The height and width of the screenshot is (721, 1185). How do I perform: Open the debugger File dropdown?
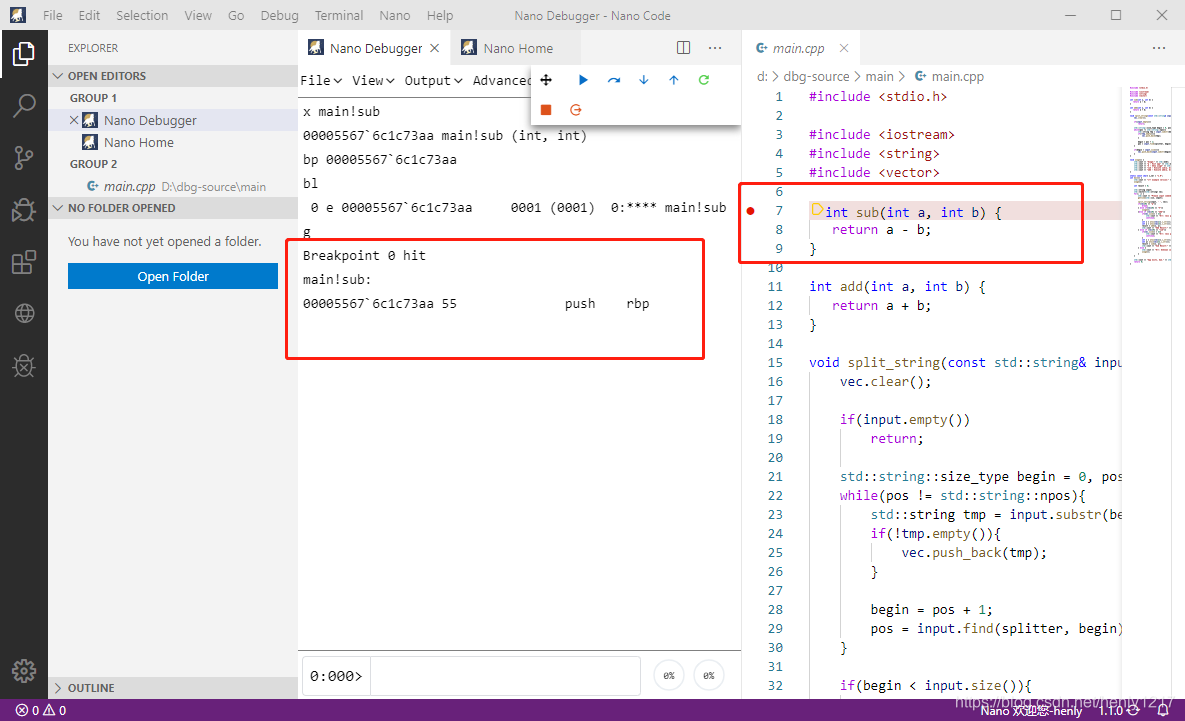click(321, 80)
